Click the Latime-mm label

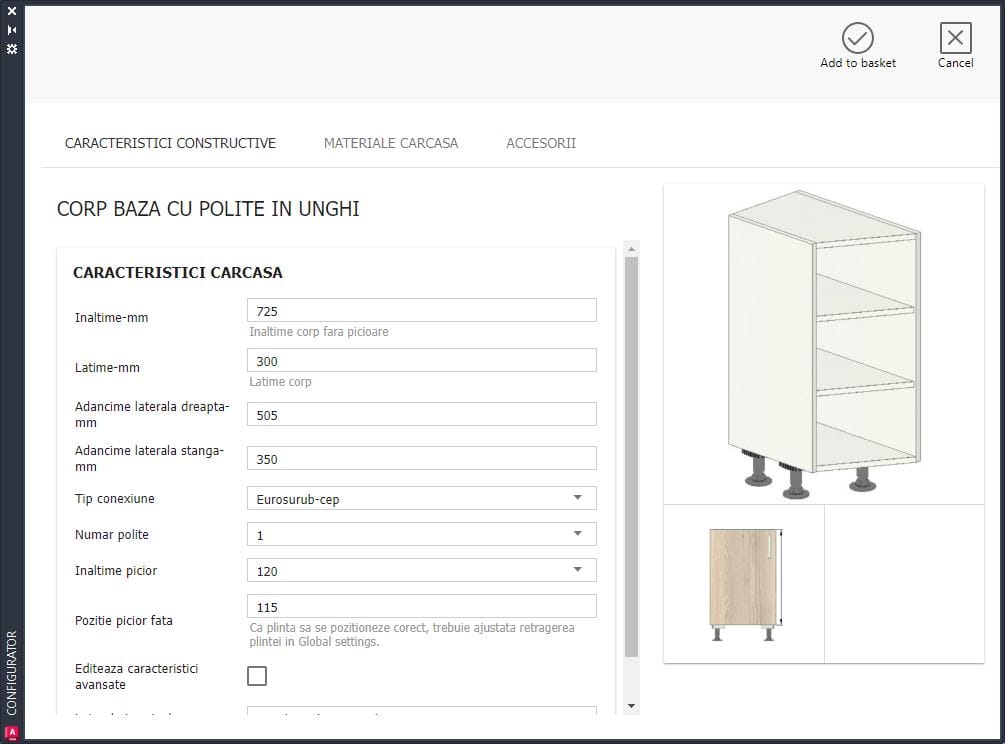click(107, 368)
